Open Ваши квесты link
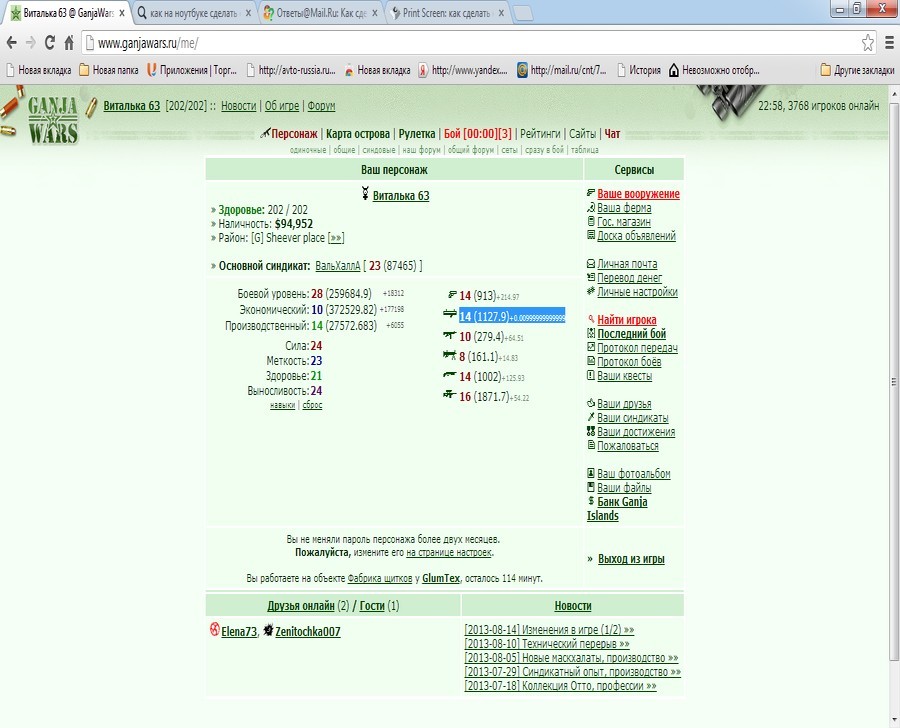Image resolution: width=900 pixels, height=728 pixels. tap(624, 375)
